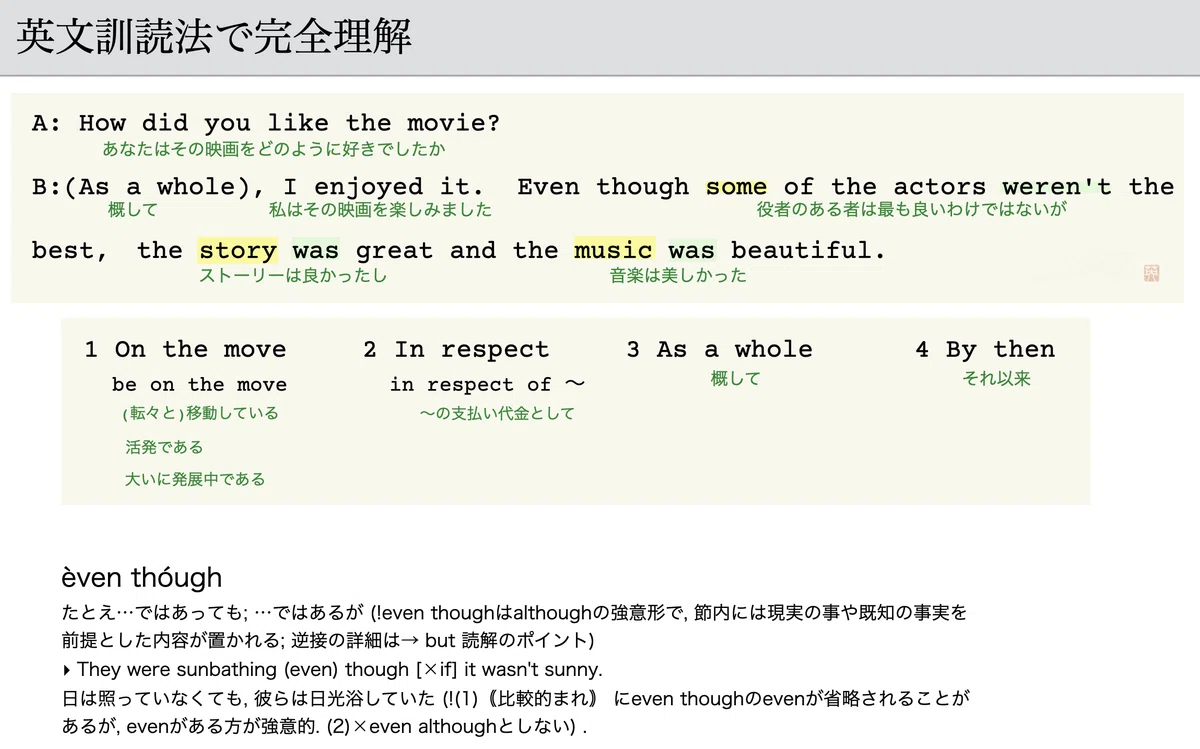The image size is (1200, 749).
Task: Click speaker A's line 'How did you like the movie?'
Action: click(x=289, y=123)
